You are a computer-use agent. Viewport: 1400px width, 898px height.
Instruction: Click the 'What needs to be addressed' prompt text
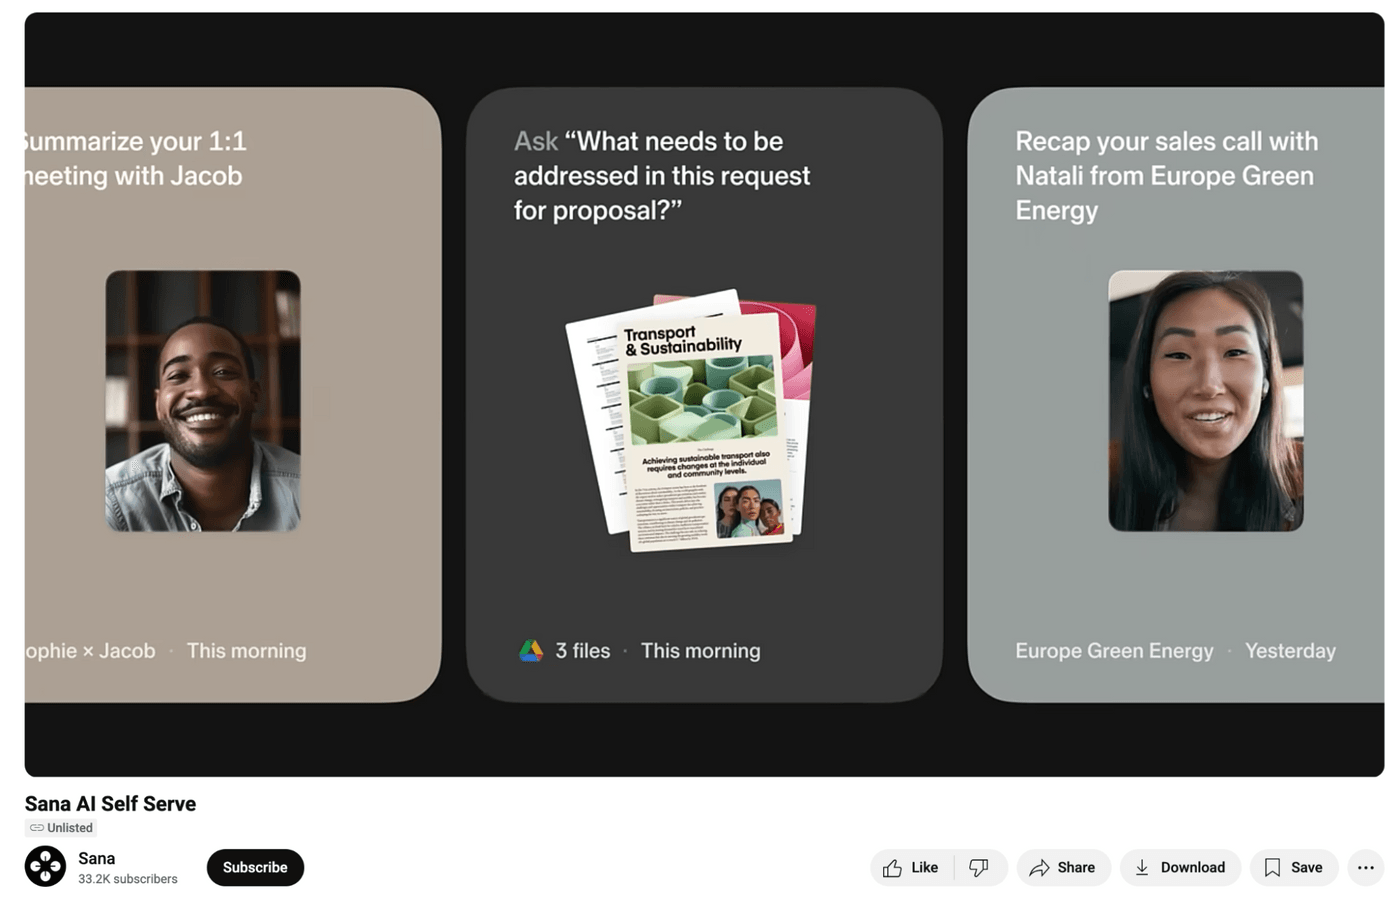click(662, 176)
